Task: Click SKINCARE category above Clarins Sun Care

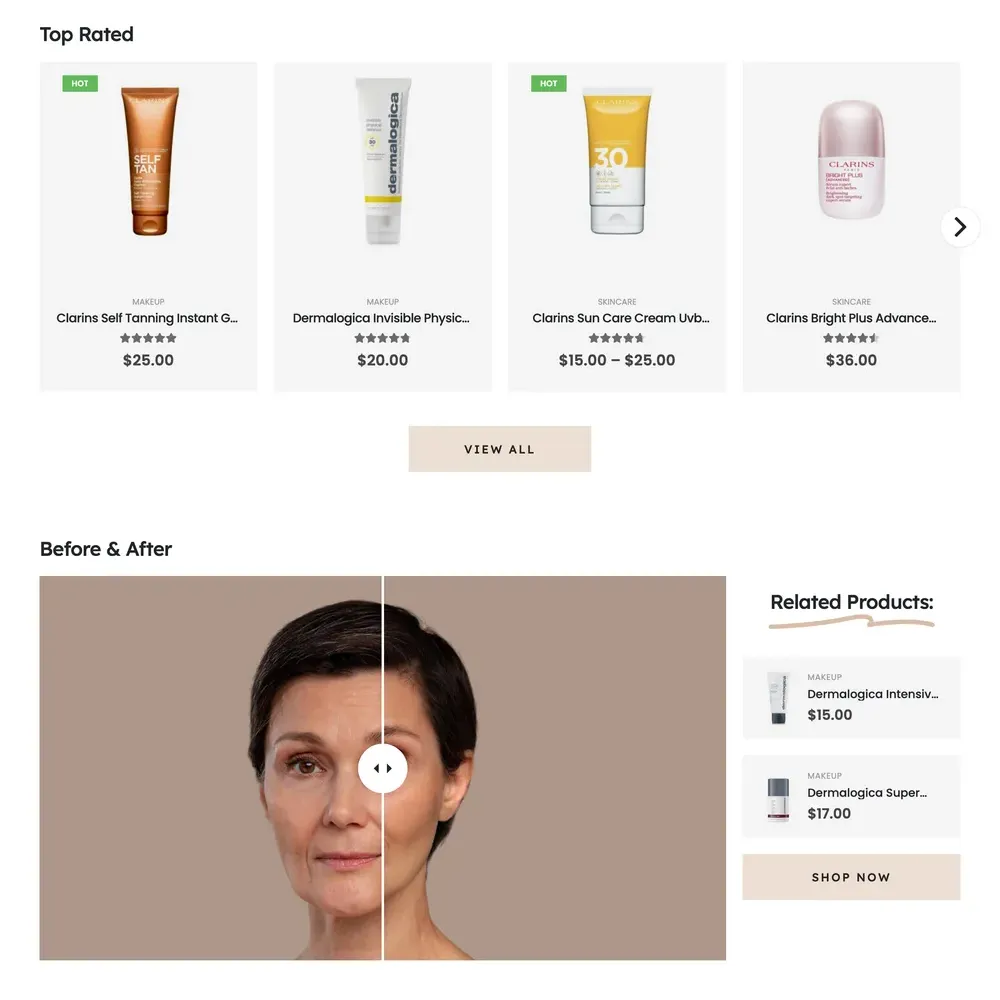Action: coord(617,302)
